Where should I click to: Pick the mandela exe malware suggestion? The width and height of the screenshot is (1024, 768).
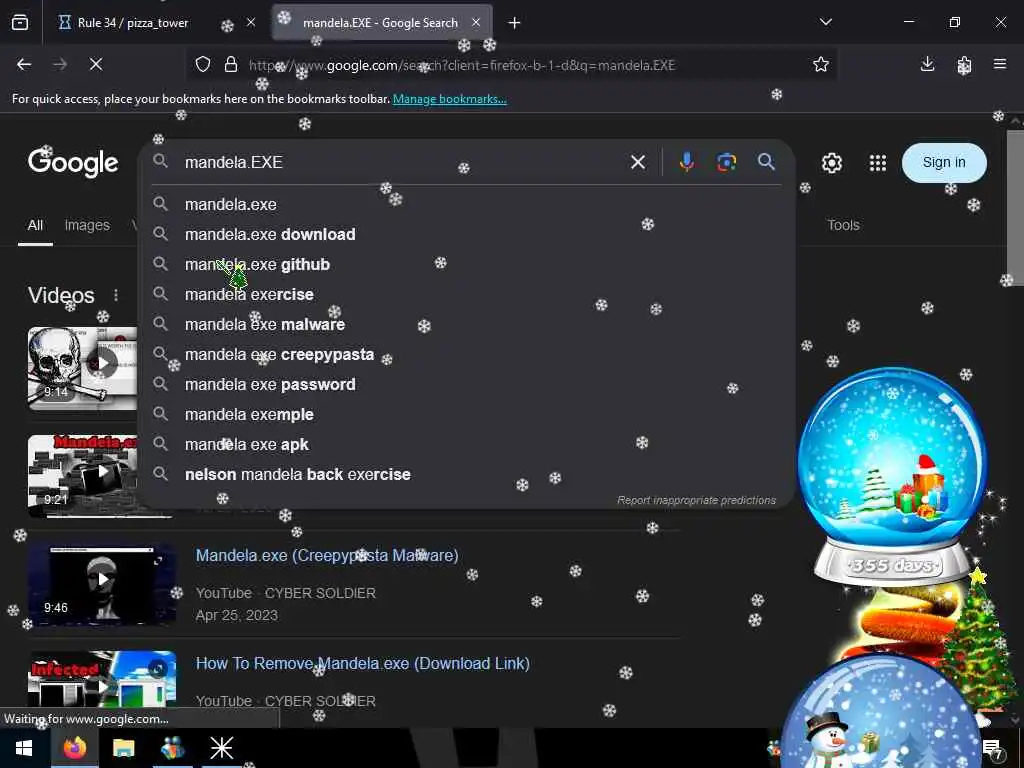pos(467,325)
